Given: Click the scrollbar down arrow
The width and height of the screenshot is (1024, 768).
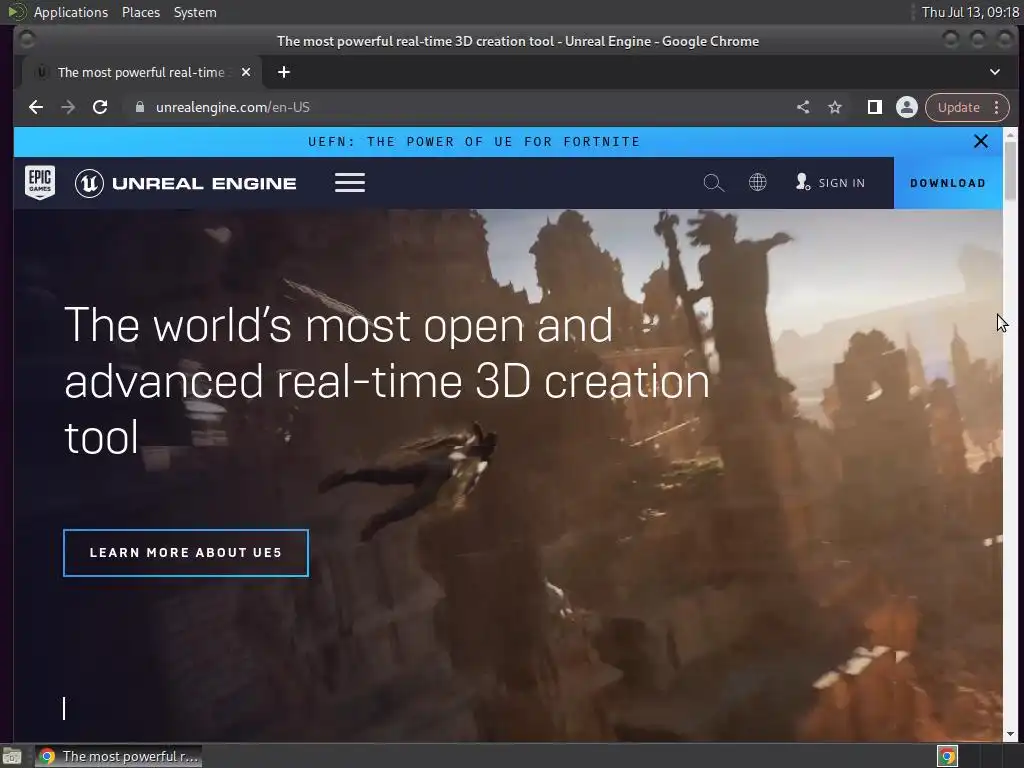Looking at the screenshot, I should coord(1010,734).
